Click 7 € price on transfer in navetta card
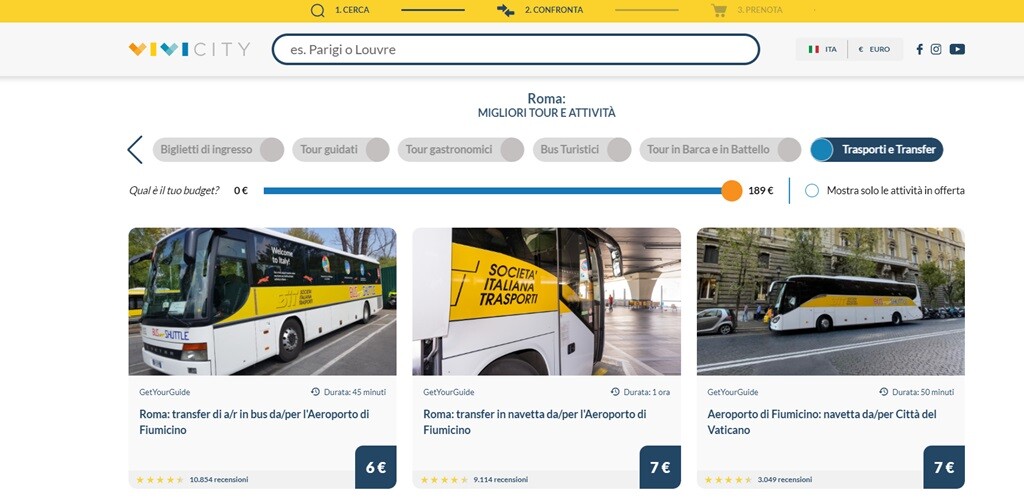The height and width of the screenshot is (504, 1024). pyautogui.click(x=660, y=467)
